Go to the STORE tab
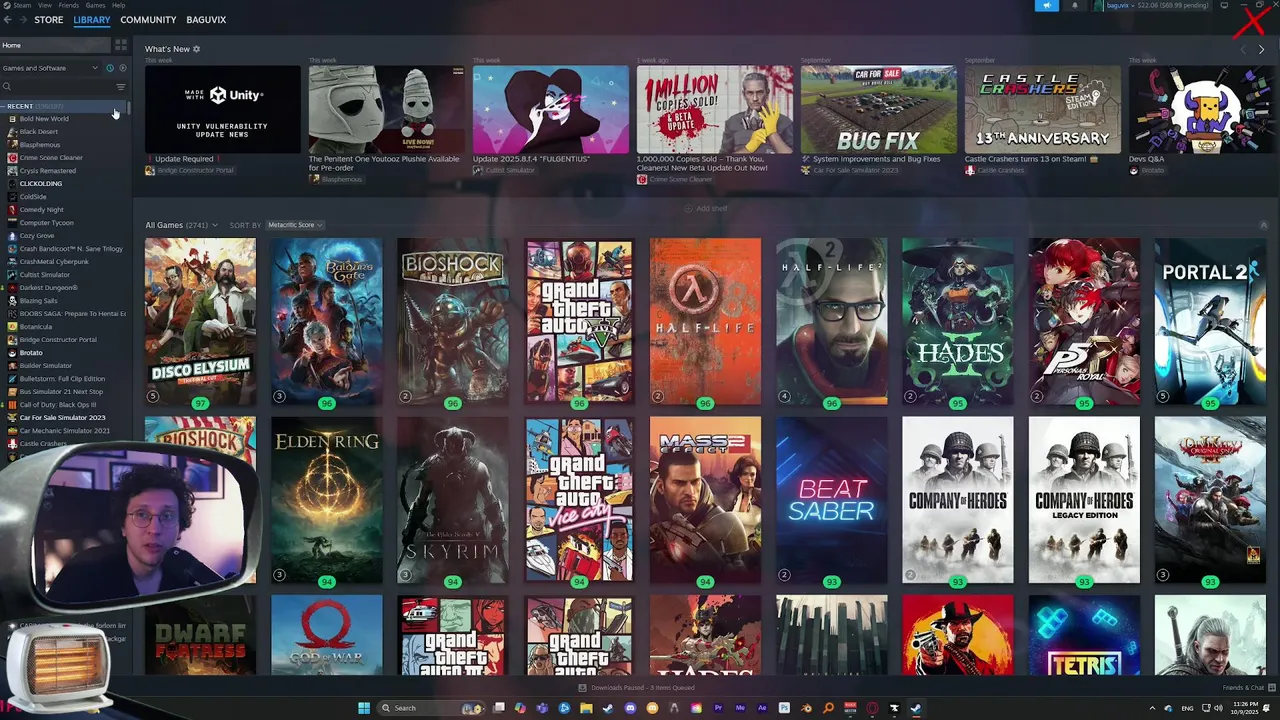The image size is (1280, 720). click(x=48, y=20)
